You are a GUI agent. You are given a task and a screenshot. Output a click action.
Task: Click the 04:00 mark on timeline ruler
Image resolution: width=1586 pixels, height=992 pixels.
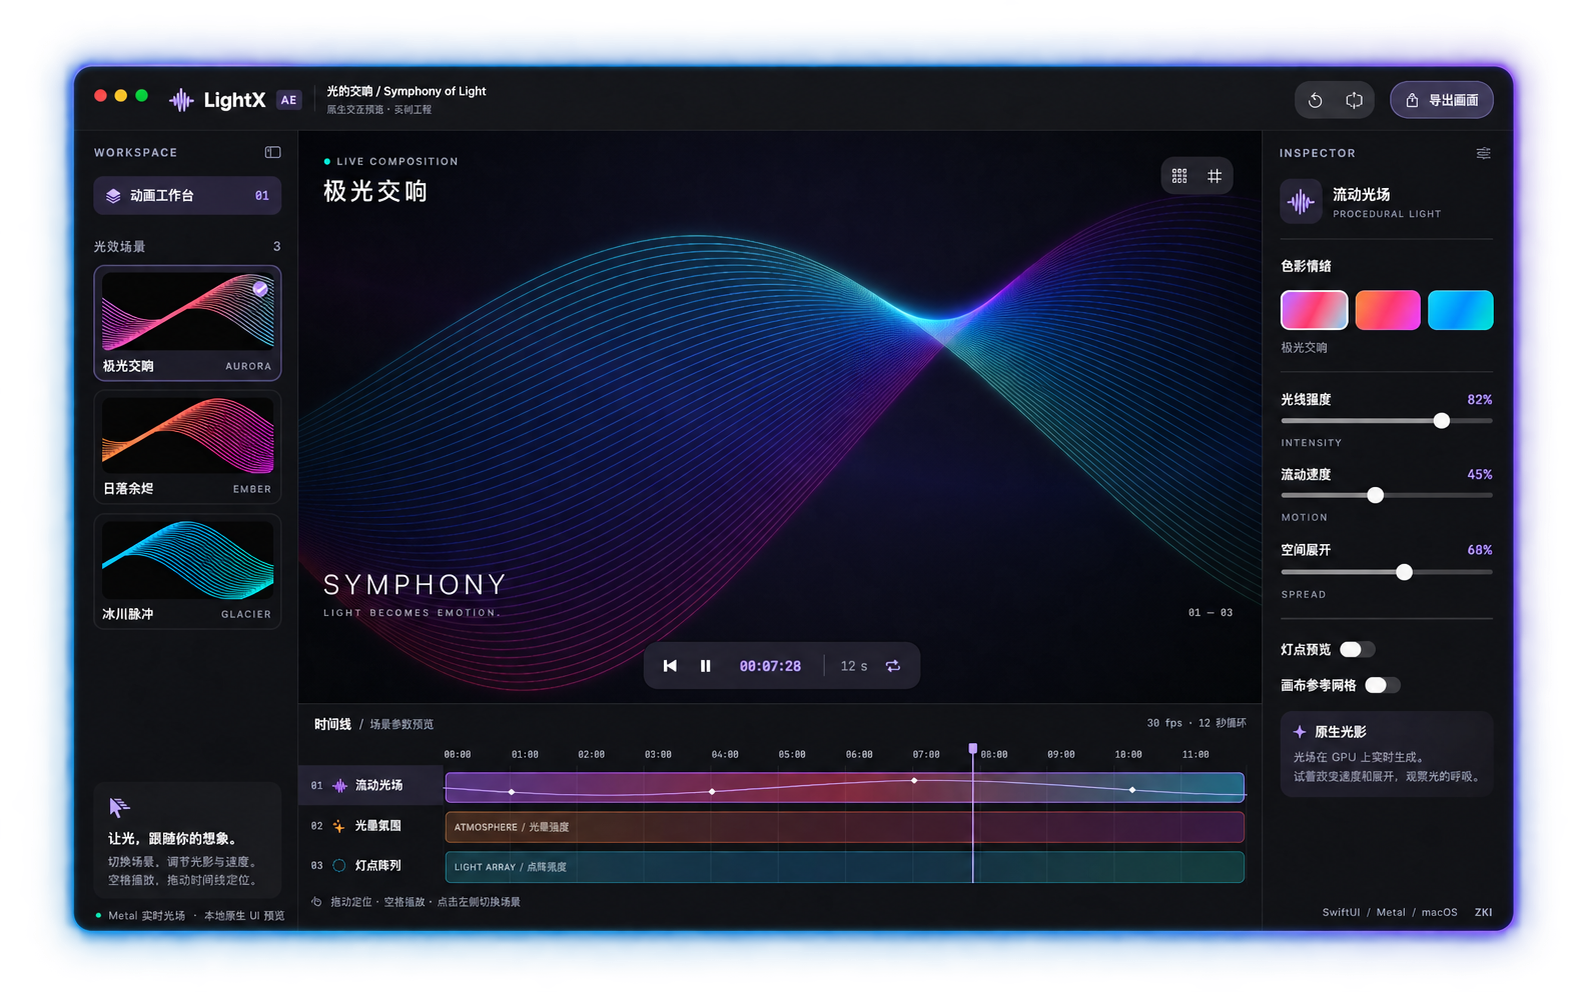click(x=725, y=754)
